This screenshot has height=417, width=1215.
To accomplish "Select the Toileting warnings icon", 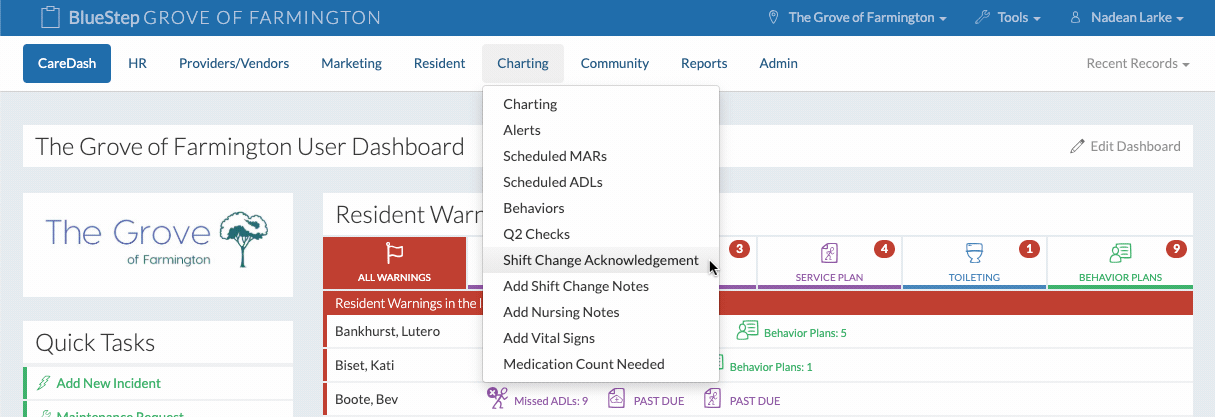I will (974, 253).
